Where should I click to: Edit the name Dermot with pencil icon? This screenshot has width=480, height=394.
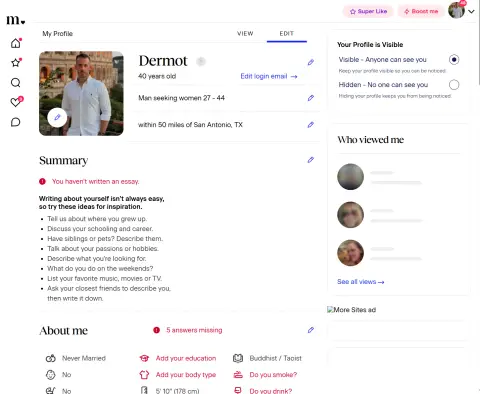pyautogui.click(x=311, y=62)
